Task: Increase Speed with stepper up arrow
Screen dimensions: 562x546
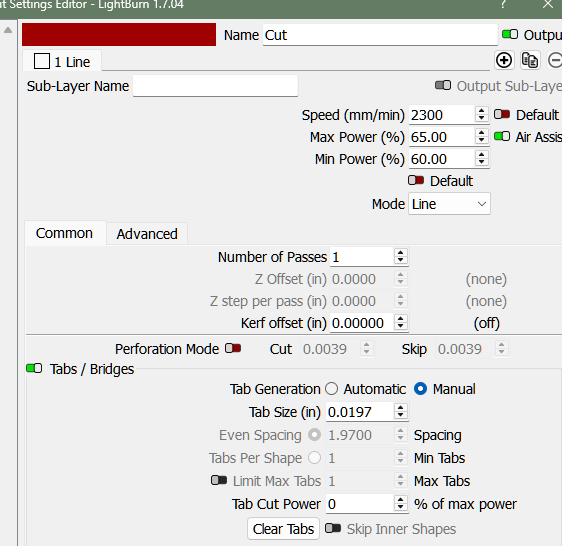Action: 481,111
